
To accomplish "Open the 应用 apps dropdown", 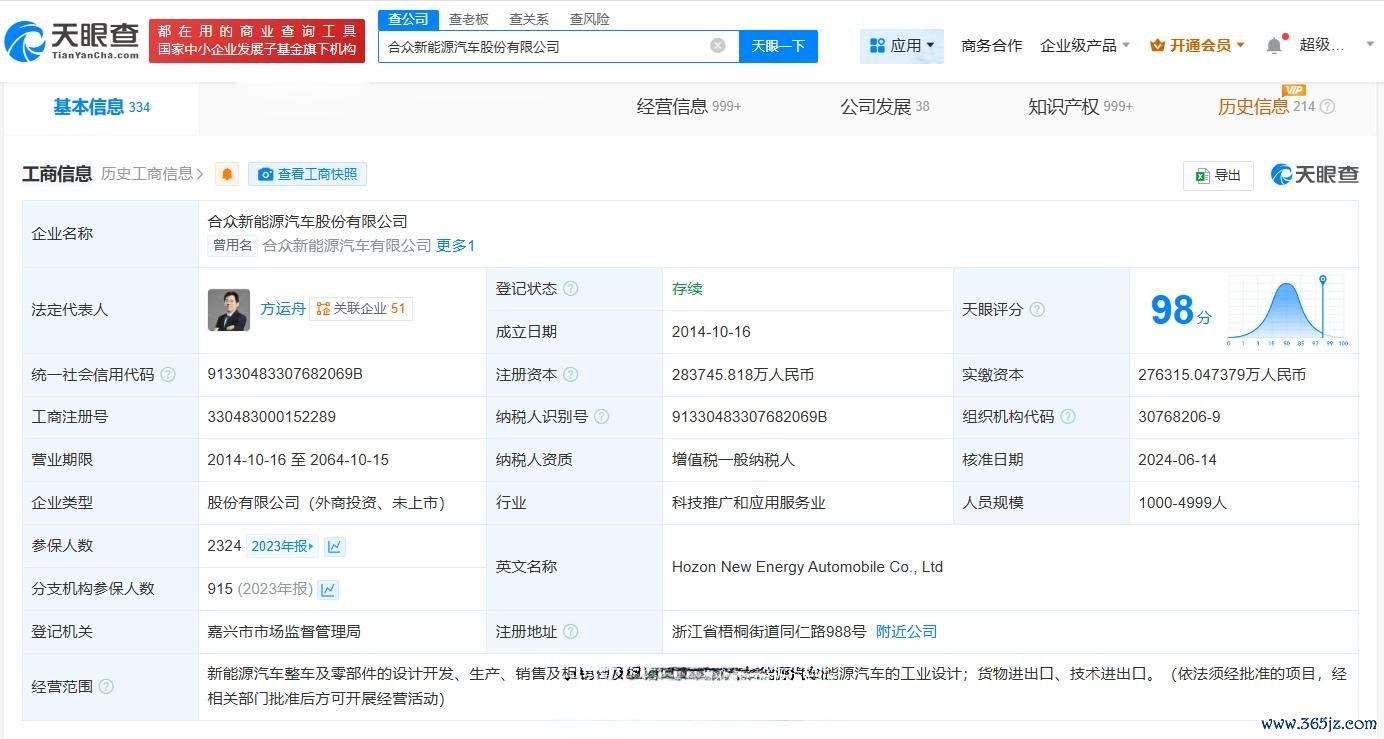I will pos(902,46).
